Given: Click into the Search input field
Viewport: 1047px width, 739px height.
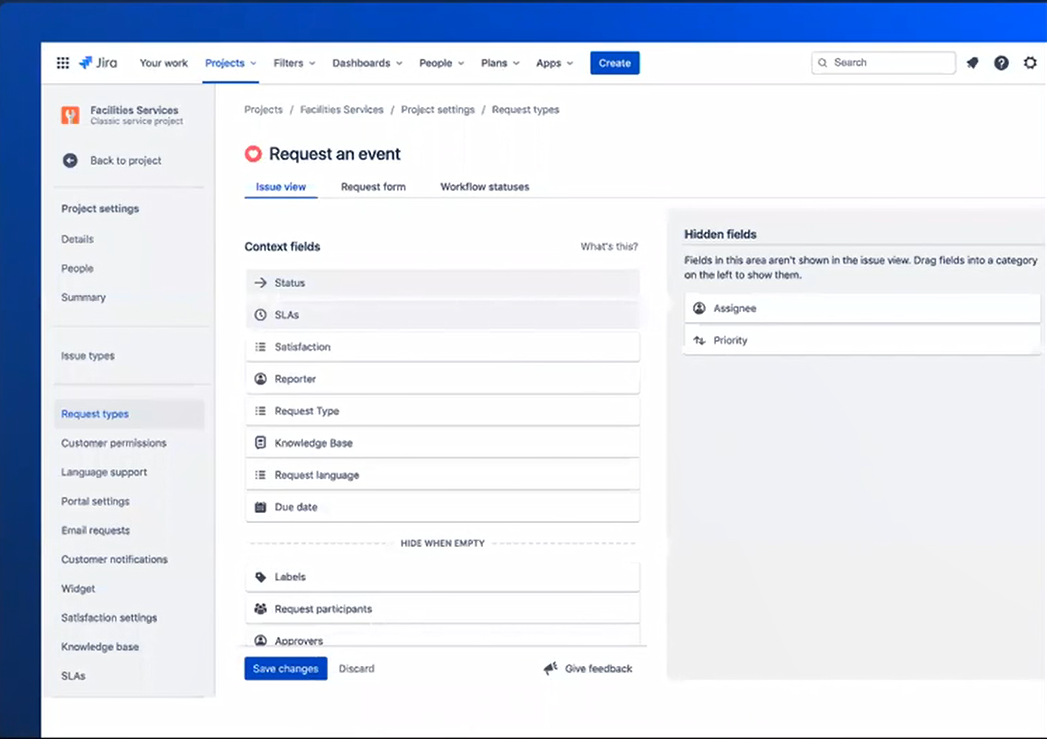Looking at the screenshot, I should (883, 63).
